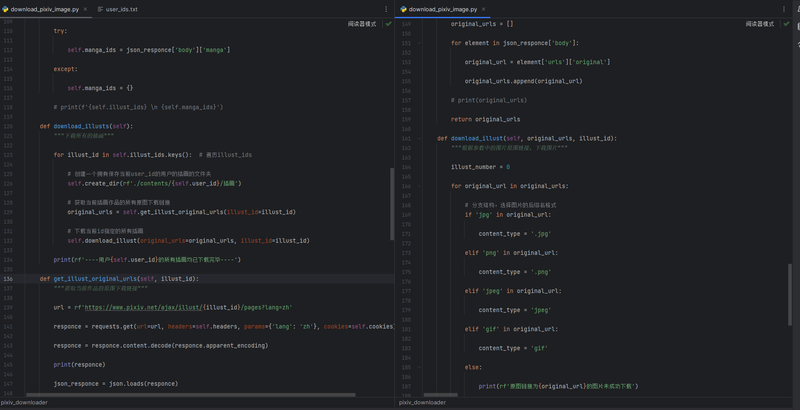The width and height of the screenshot is (800, 410).
Task: Fold the else block at line 185
Action: 419,367
